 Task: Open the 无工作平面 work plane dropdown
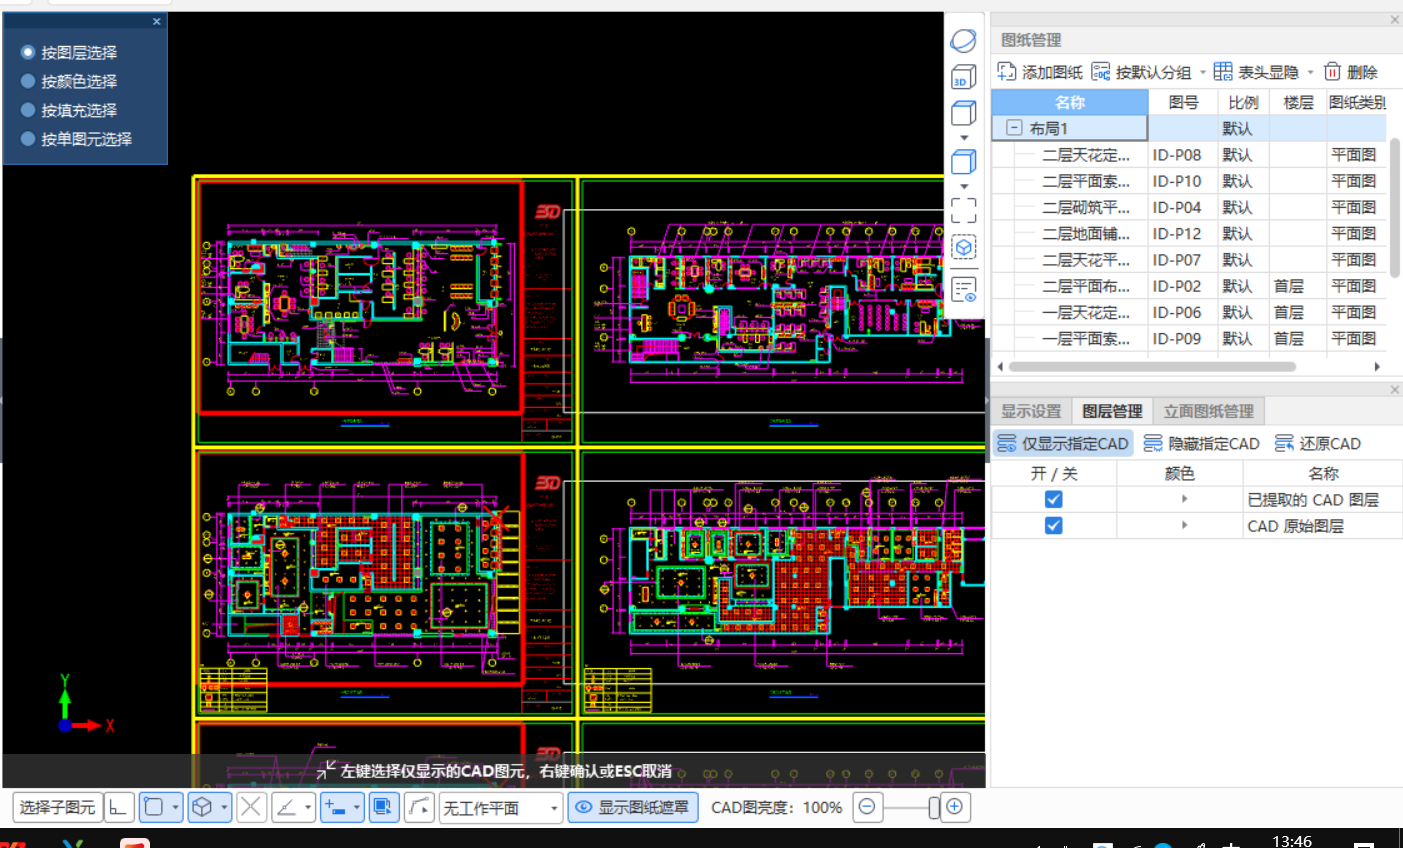[501, 807]
